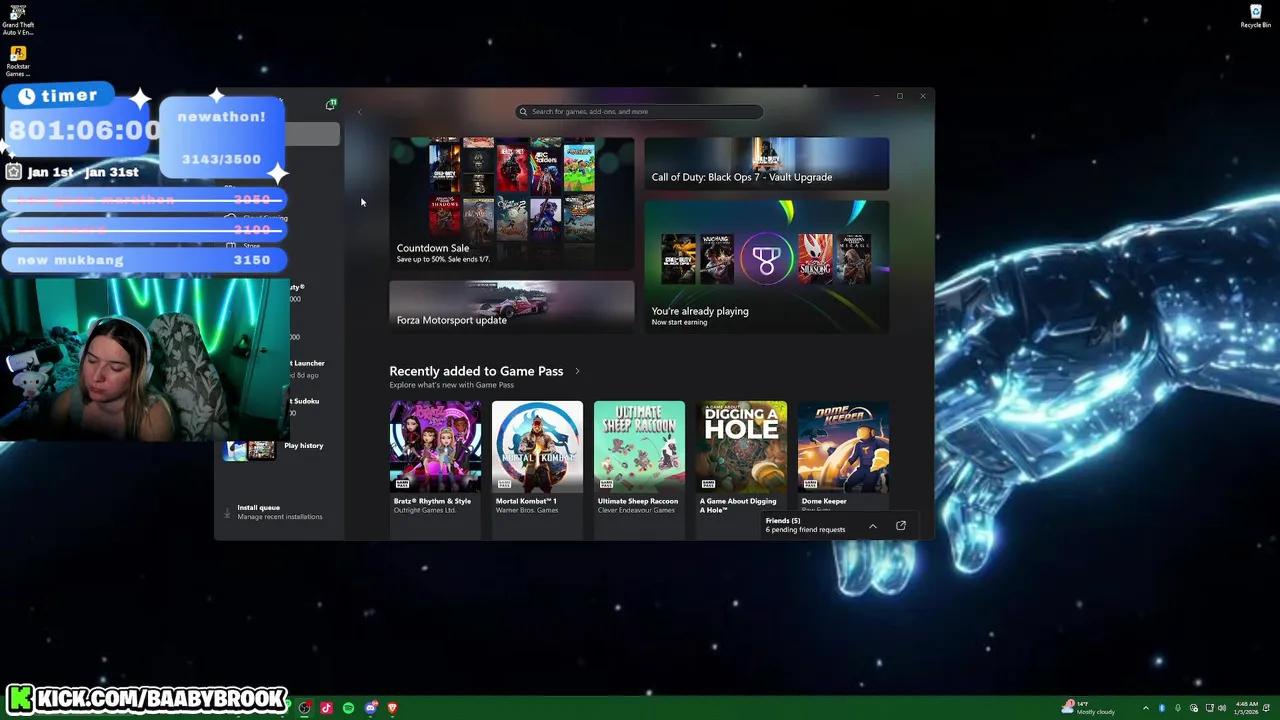
Task: Click the rewards medal icon
Action: pos(766,260)
